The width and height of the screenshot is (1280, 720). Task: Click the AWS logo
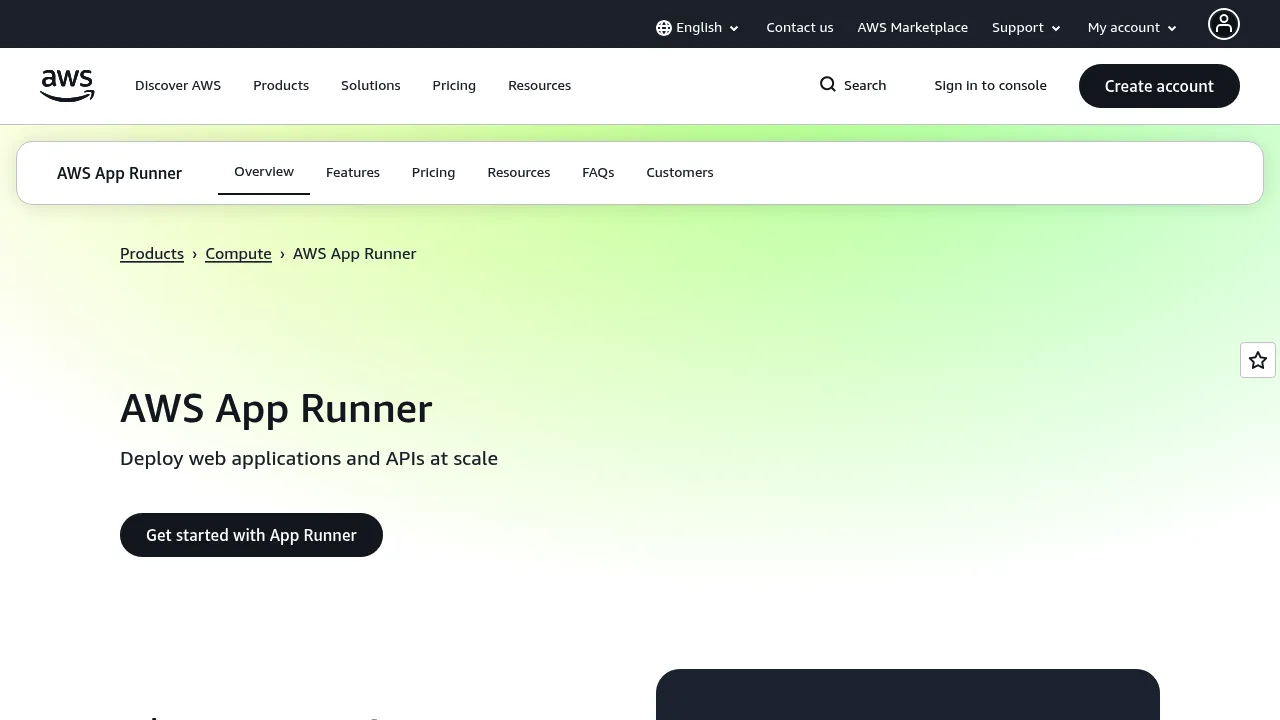67,86
